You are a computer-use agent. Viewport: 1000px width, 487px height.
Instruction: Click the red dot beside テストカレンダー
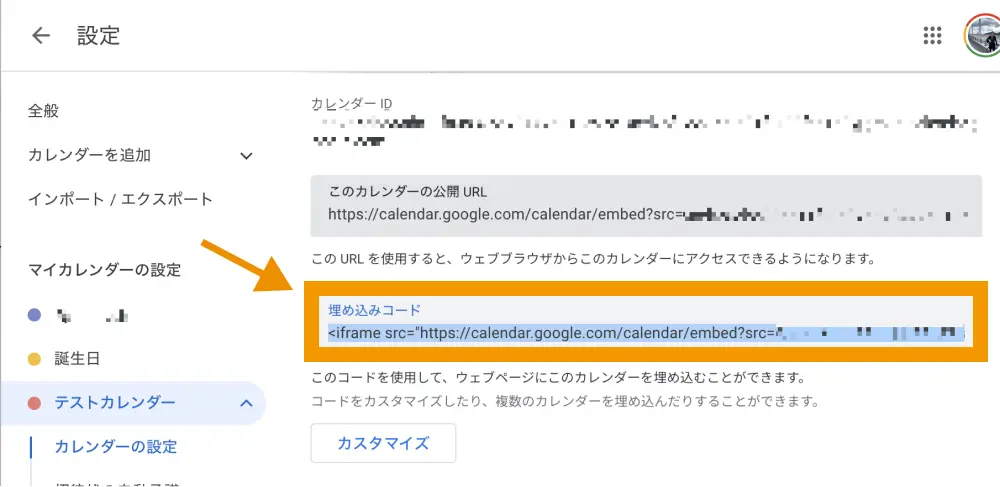tap(34, 403)
